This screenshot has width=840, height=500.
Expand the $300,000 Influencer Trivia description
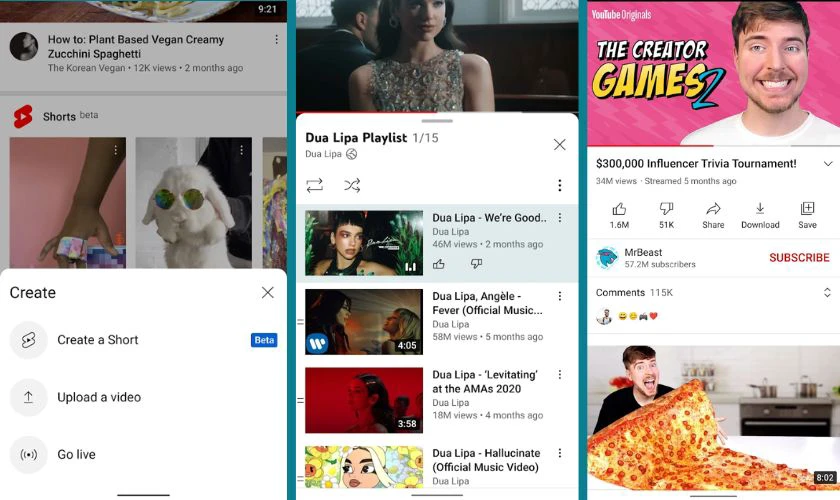click(x=828, y=163)
